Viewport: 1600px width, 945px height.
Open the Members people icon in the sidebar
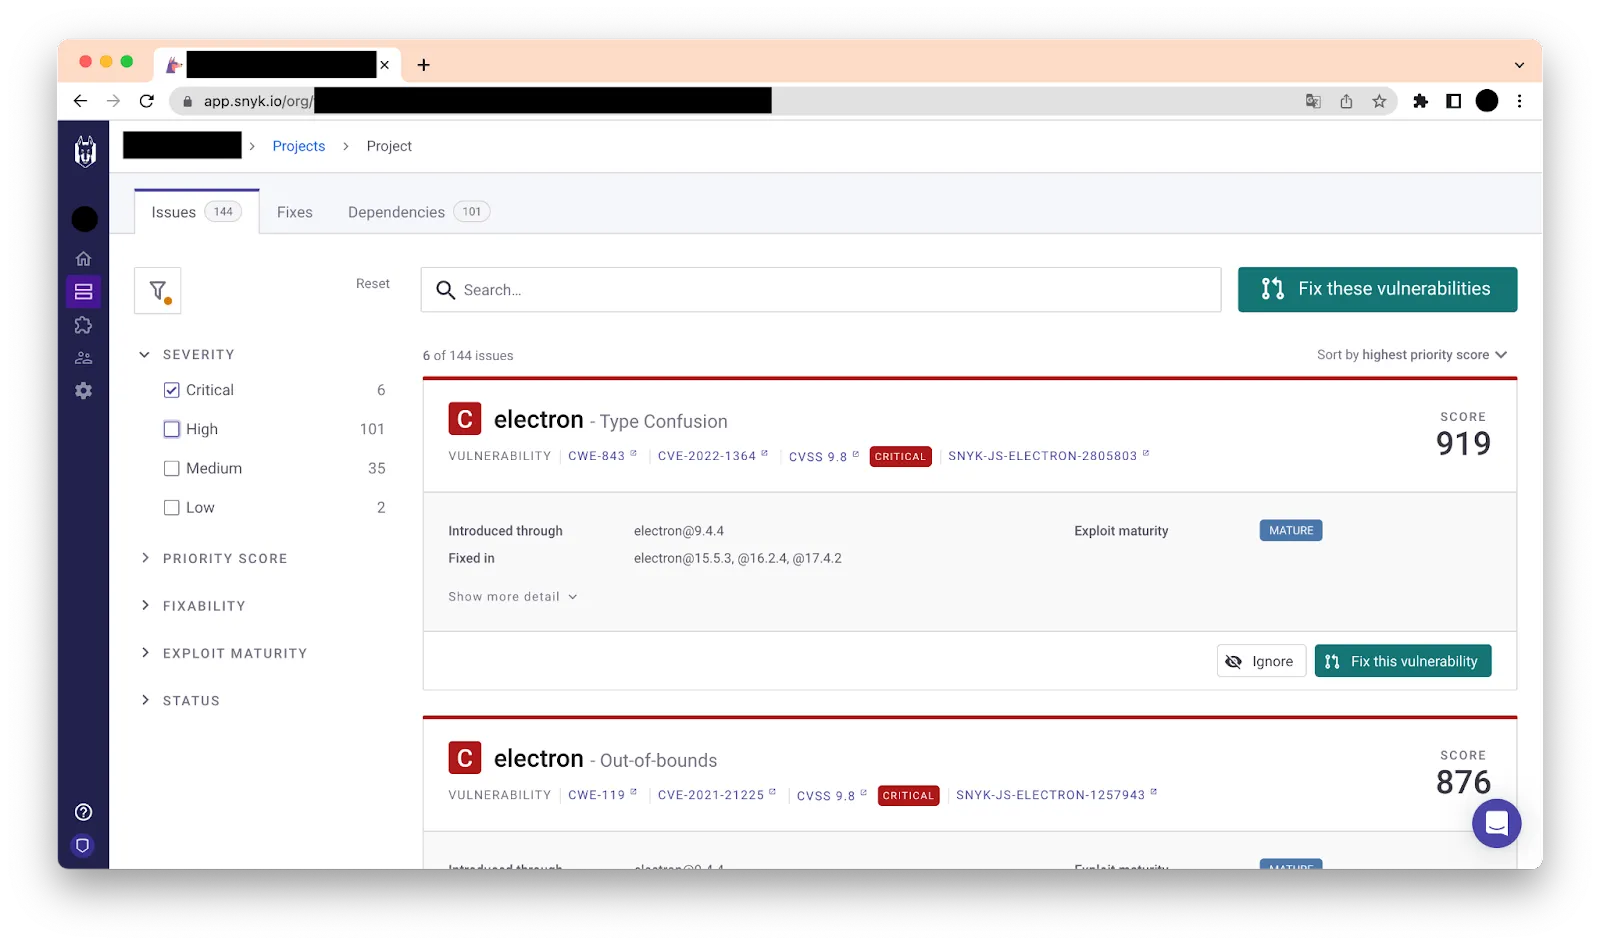point(84,358)
